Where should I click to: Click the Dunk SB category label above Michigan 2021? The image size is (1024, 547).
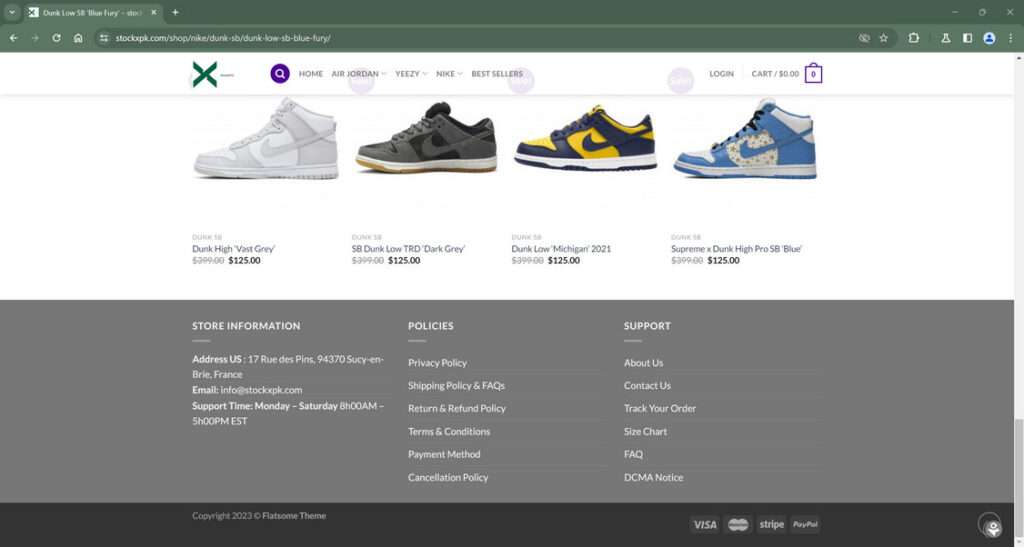pyautogui.click(x=526, y=237)
